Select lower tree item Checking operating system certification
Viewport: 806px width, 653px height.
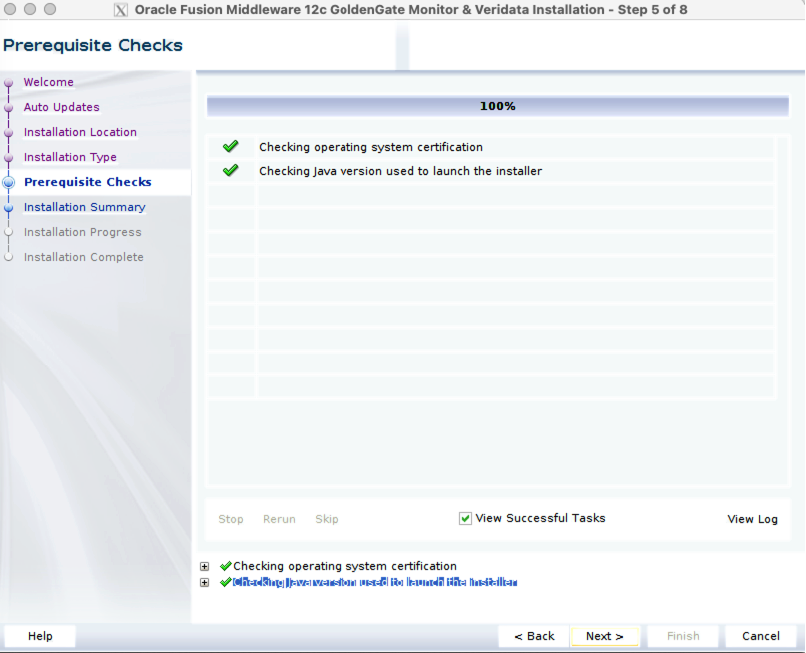tap(345, 566)
